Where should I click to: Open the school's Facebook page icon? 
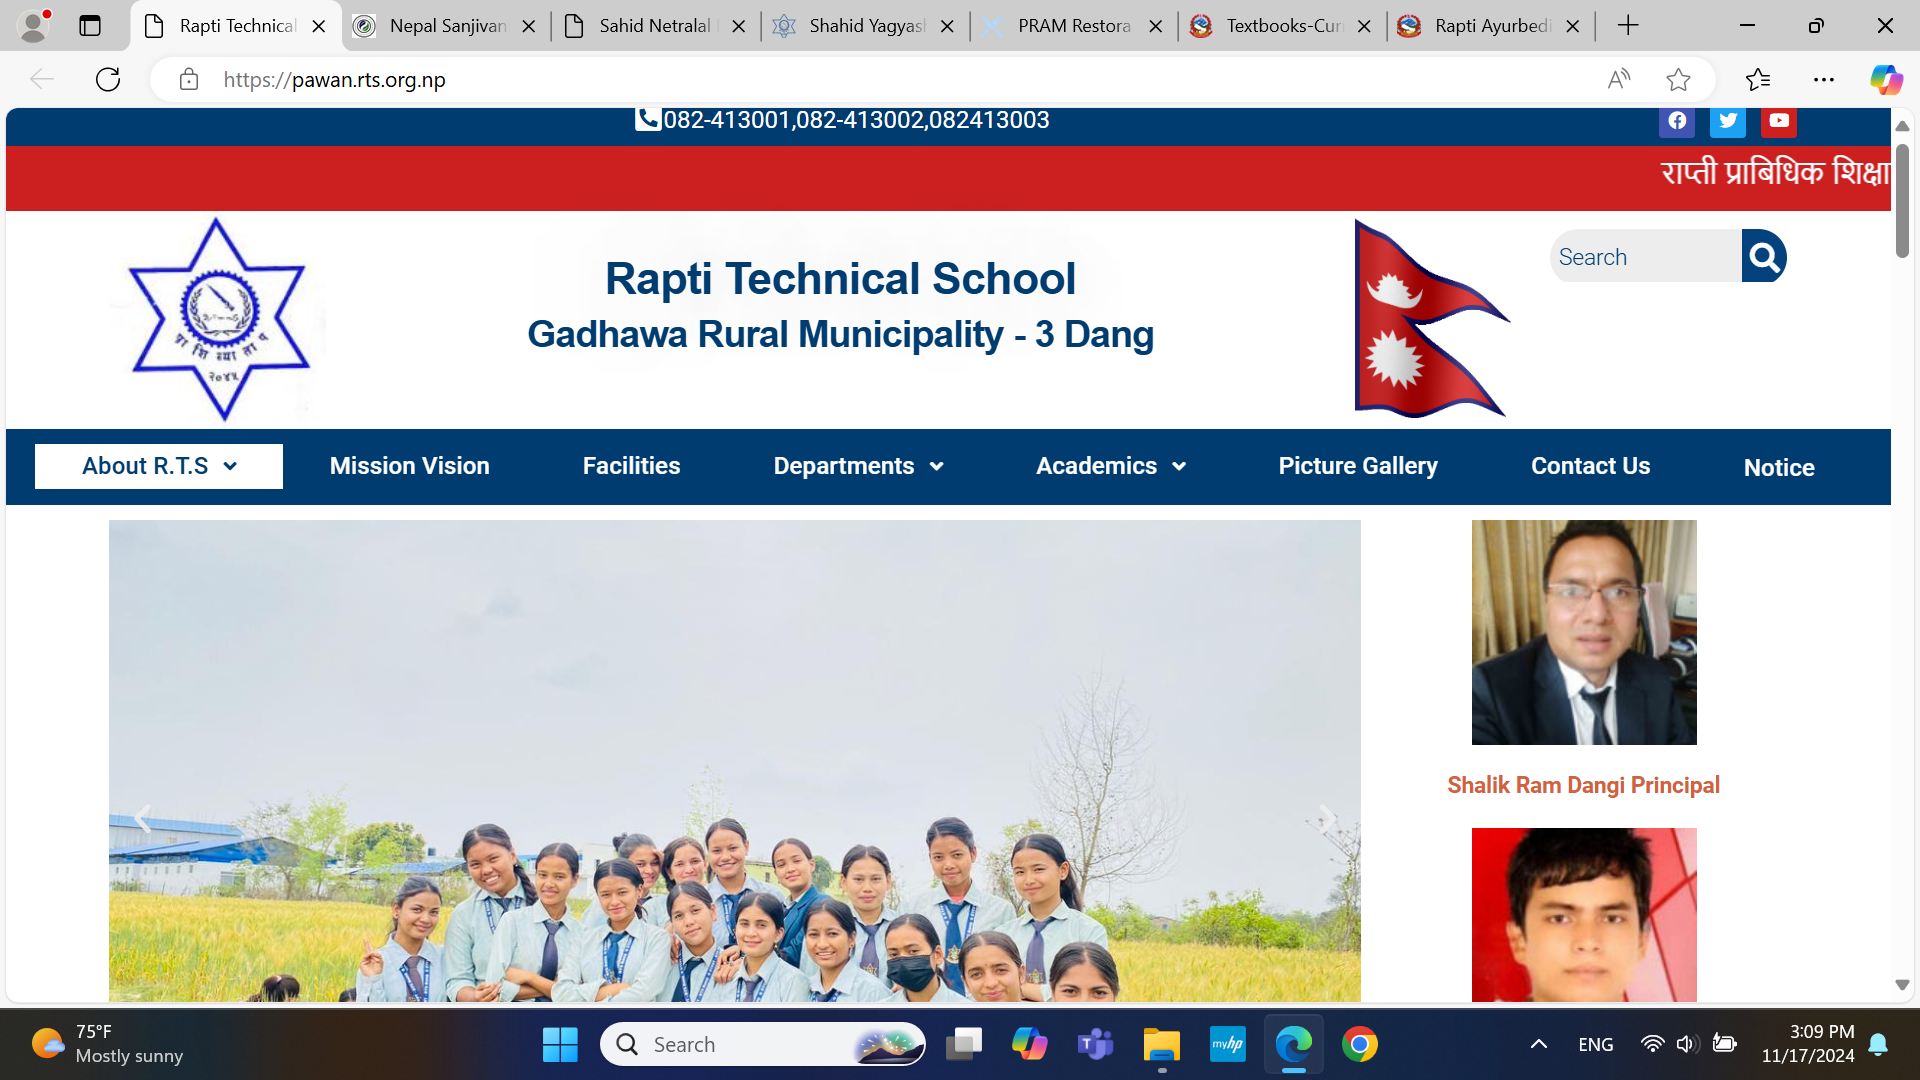point(1677,121)
